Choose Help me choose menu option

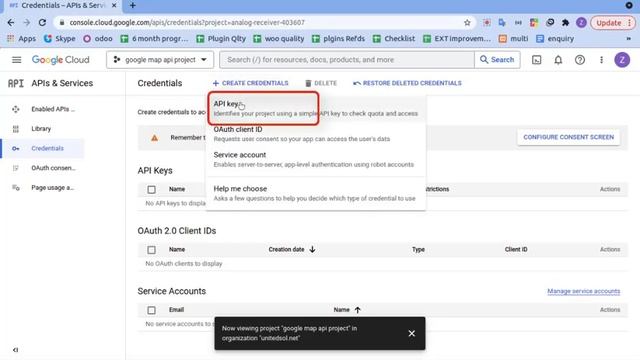tap(316, 193)
